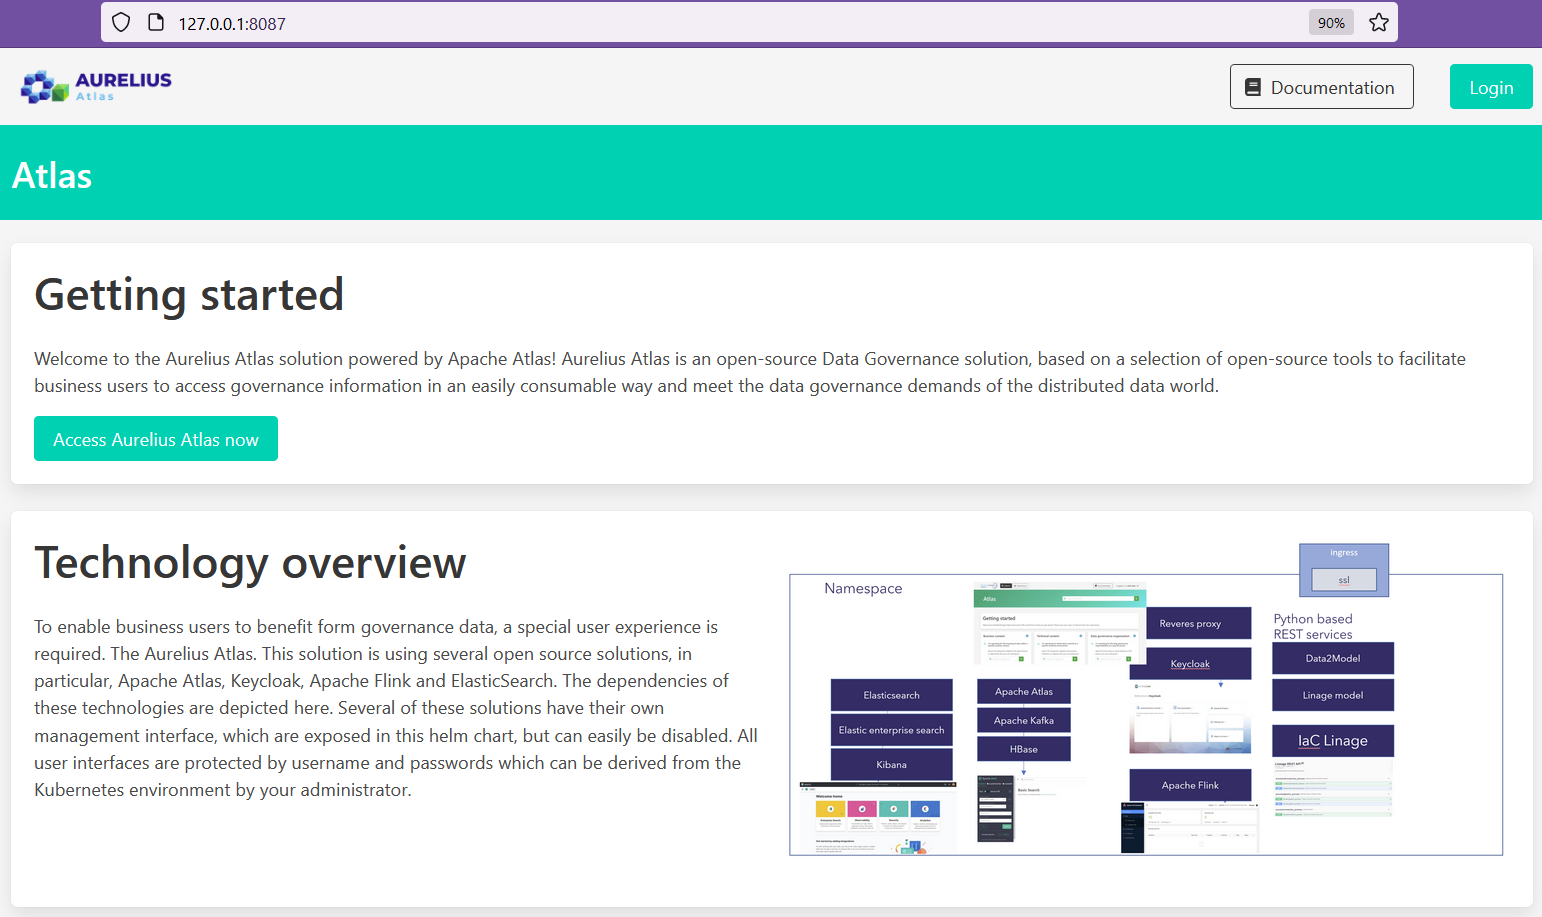Click the Atlas page title banner text
This screenshot has height=917, width=1542.
(x=52, y=176)
